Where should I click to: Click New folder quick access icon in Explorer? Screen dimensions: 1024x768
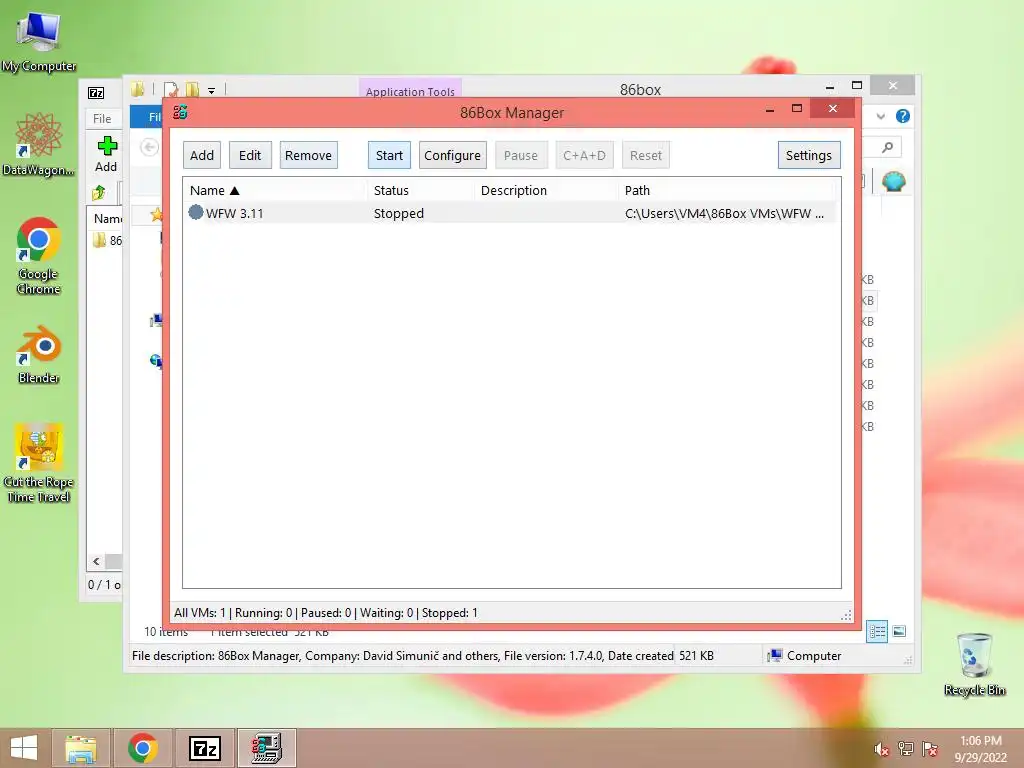pyautogui.click(x=192, y=89)
